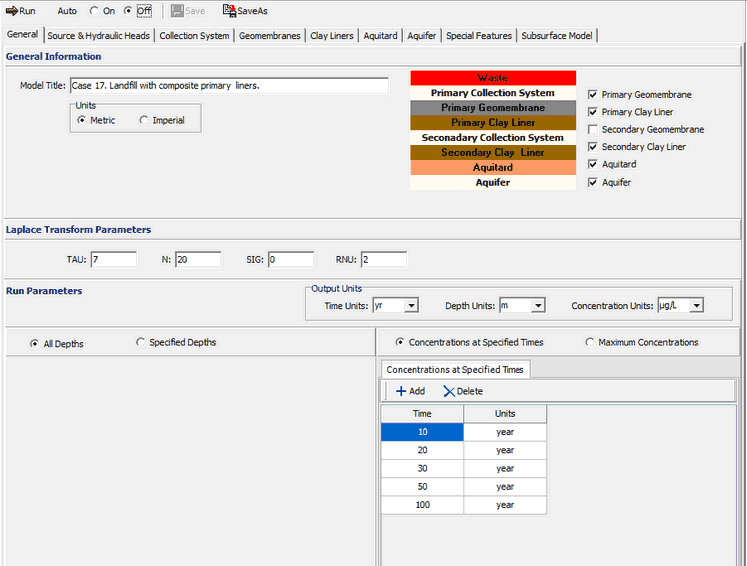Switch to the Collection System tab
This screenshot has width=747, height=566.
[x=194, y=36]
